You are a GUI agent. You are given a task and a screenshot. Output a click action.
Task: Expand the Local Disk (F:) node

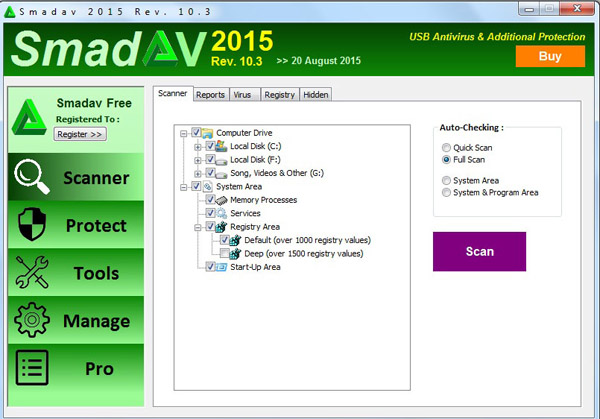198,160
